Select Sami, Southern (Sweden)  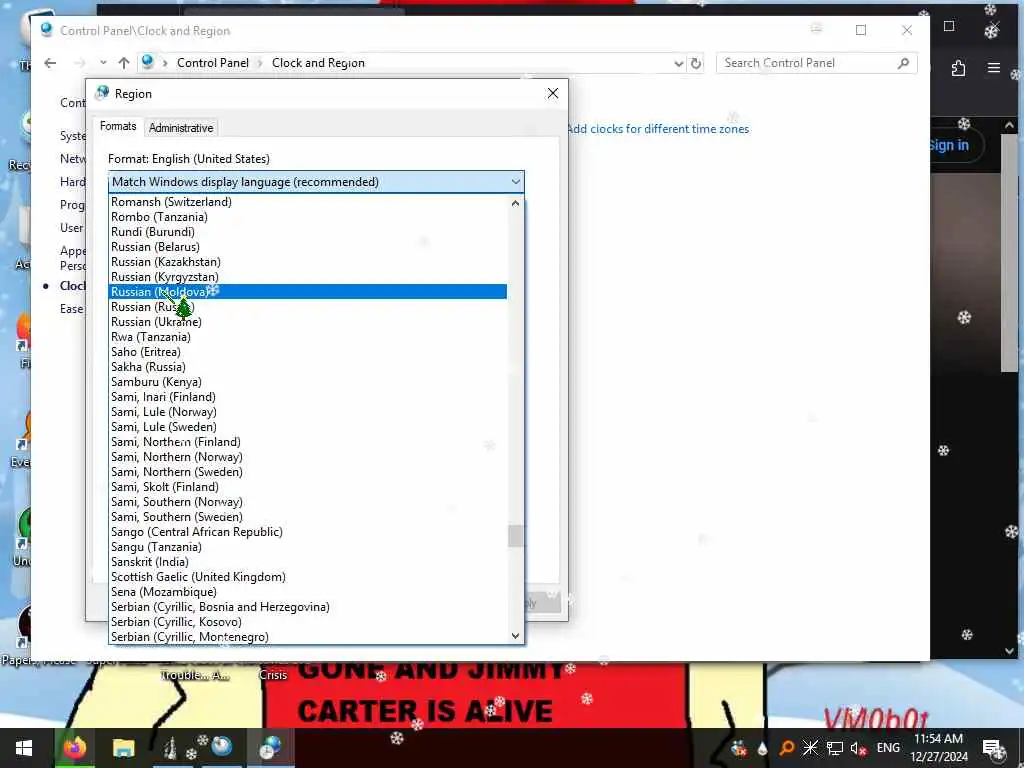(x=308, y=517)
